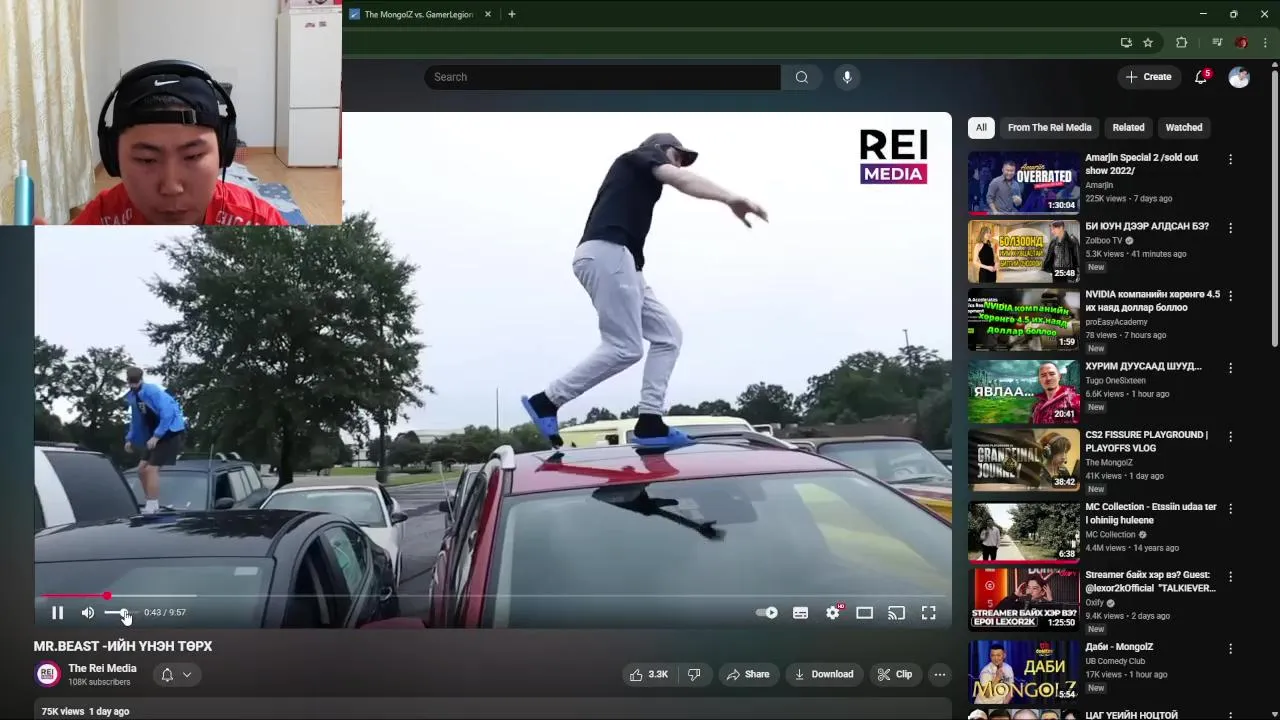Select the Watched filter chip
The image size is (1280, 720).
click(x=1184, y=127)
